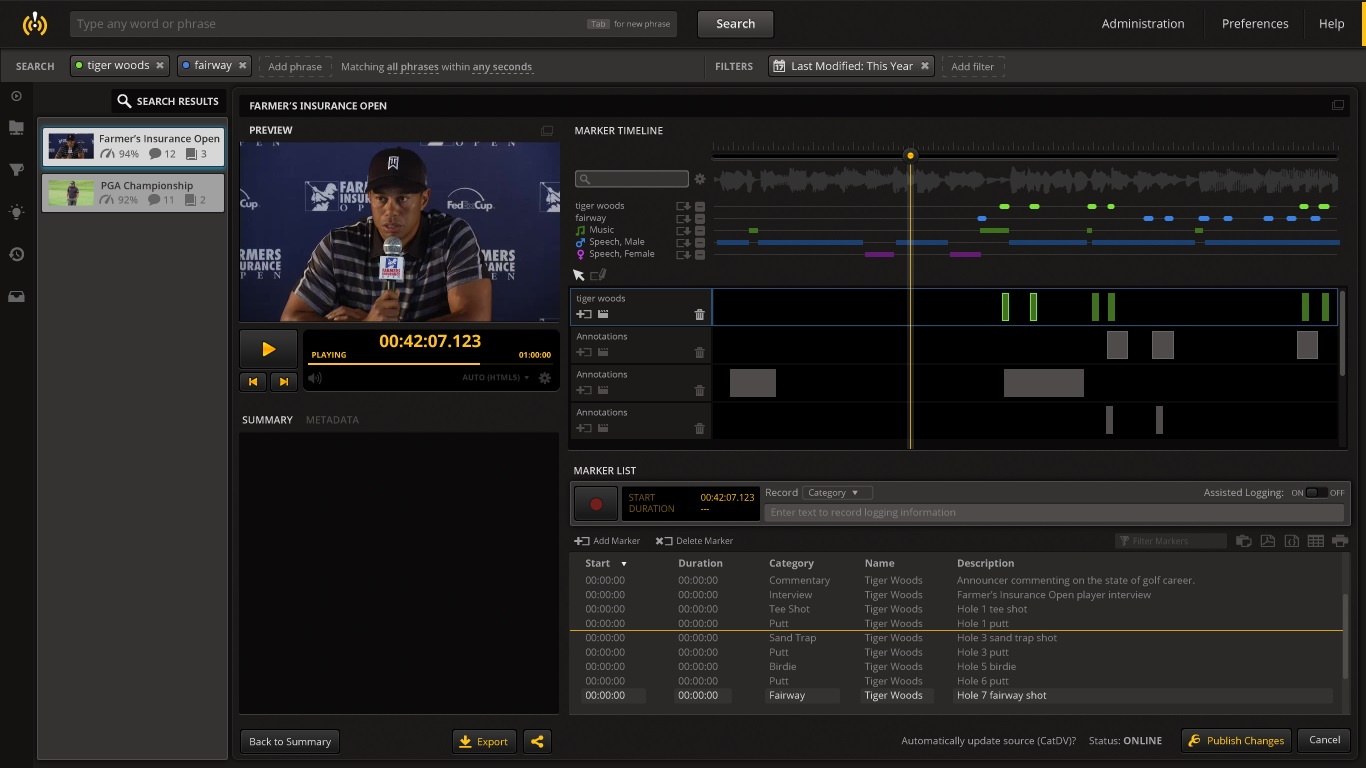Switch to the Summary tab
The width and height of the screenshot is (1366, 768).
[x=267, y=420]
